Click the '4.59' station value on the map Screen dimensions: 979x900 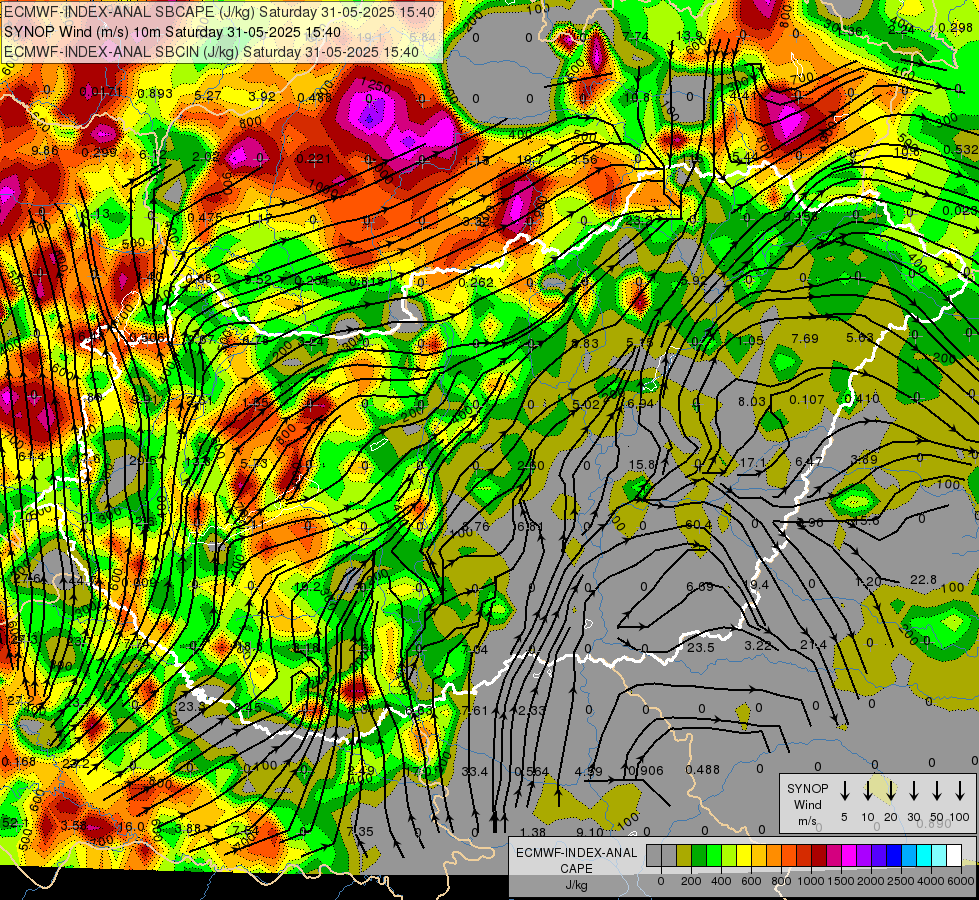pyautogui.click(x=588, y=772)
